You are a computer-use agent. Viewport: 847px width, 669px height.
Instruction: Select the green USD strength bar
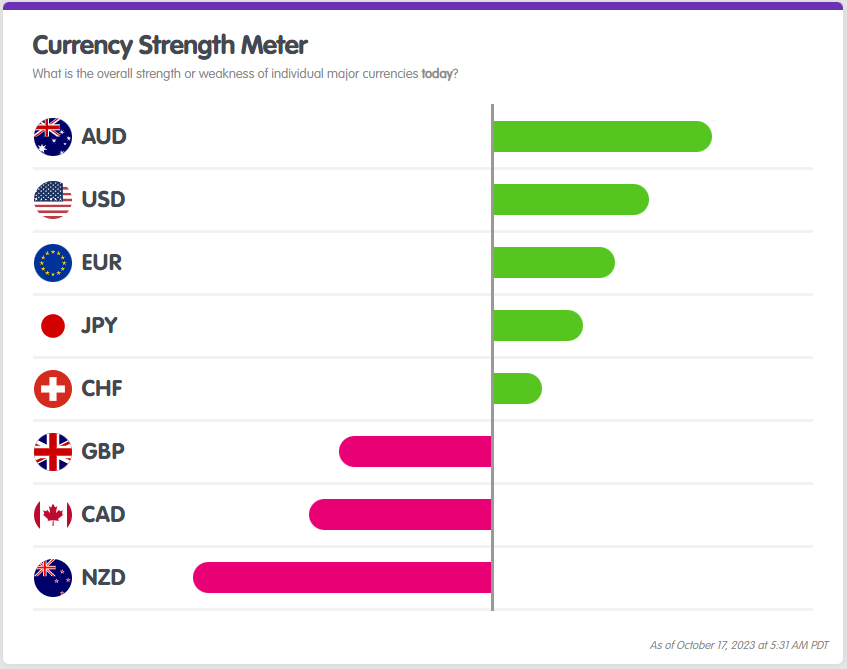click(570, 199)
